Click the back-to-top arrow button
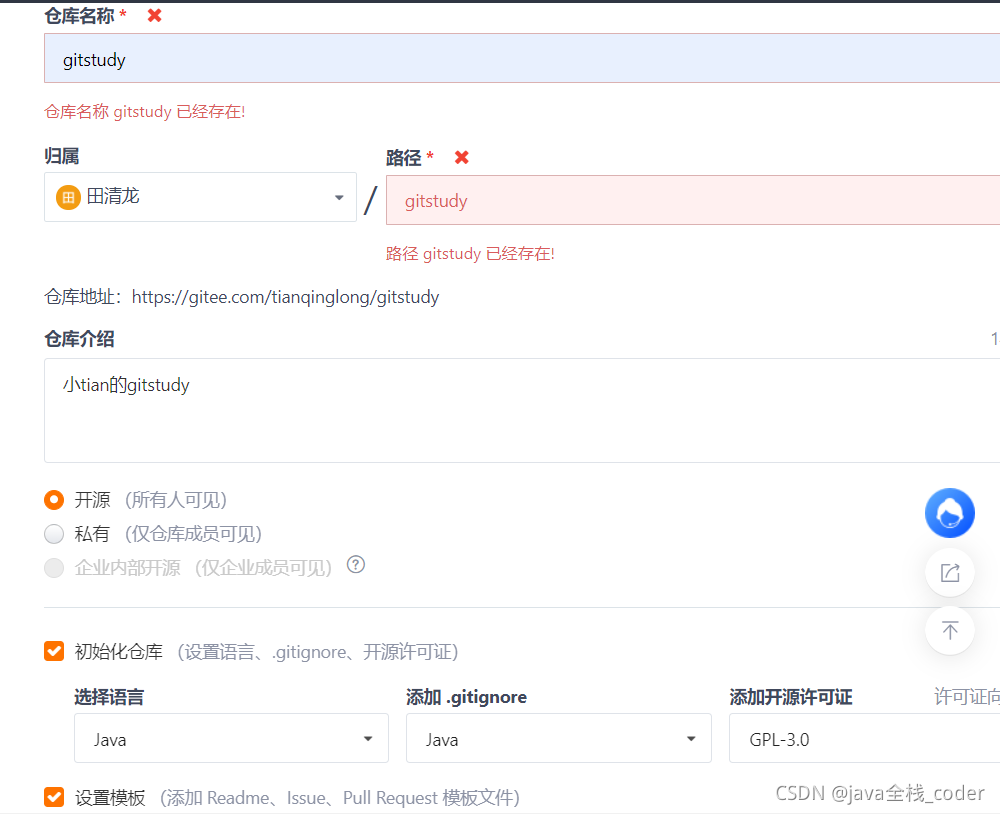Viewport: 1000px width, 814px height. tap(950, 630)
